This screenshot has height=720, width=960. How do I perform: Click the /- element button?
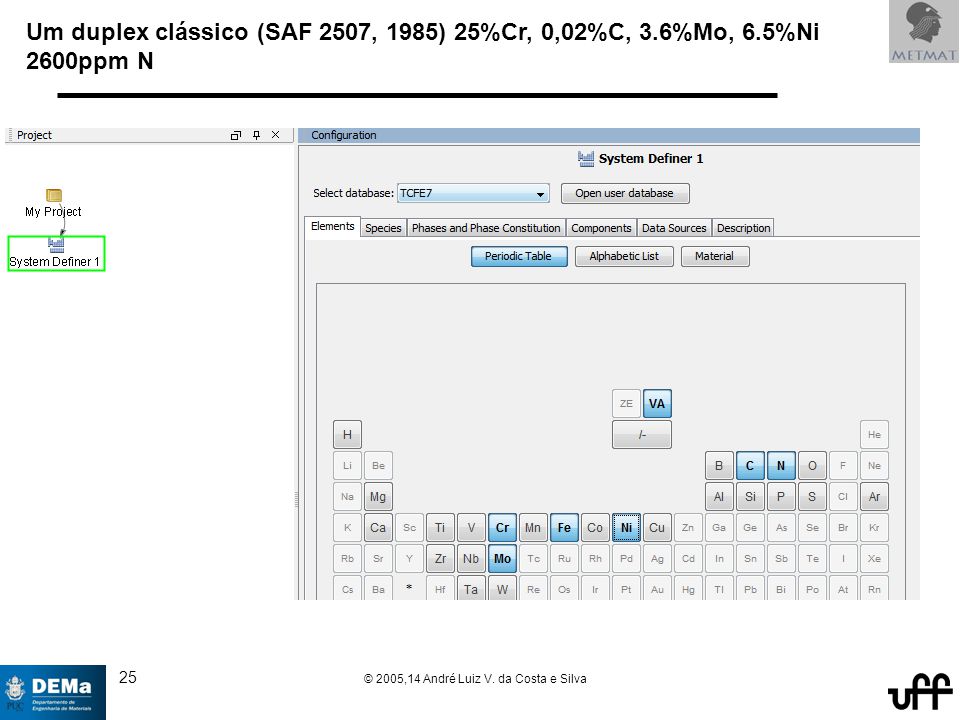(x=642, y=435)
